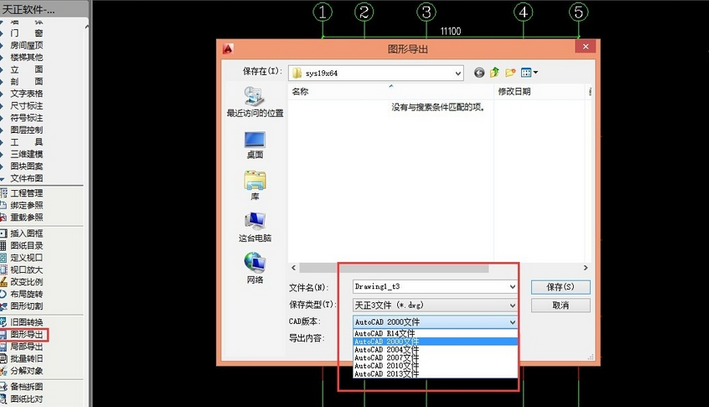Choose AutoCAD 2004文件 from version list
The image size is (709, 407).
[x=435, y=350]
